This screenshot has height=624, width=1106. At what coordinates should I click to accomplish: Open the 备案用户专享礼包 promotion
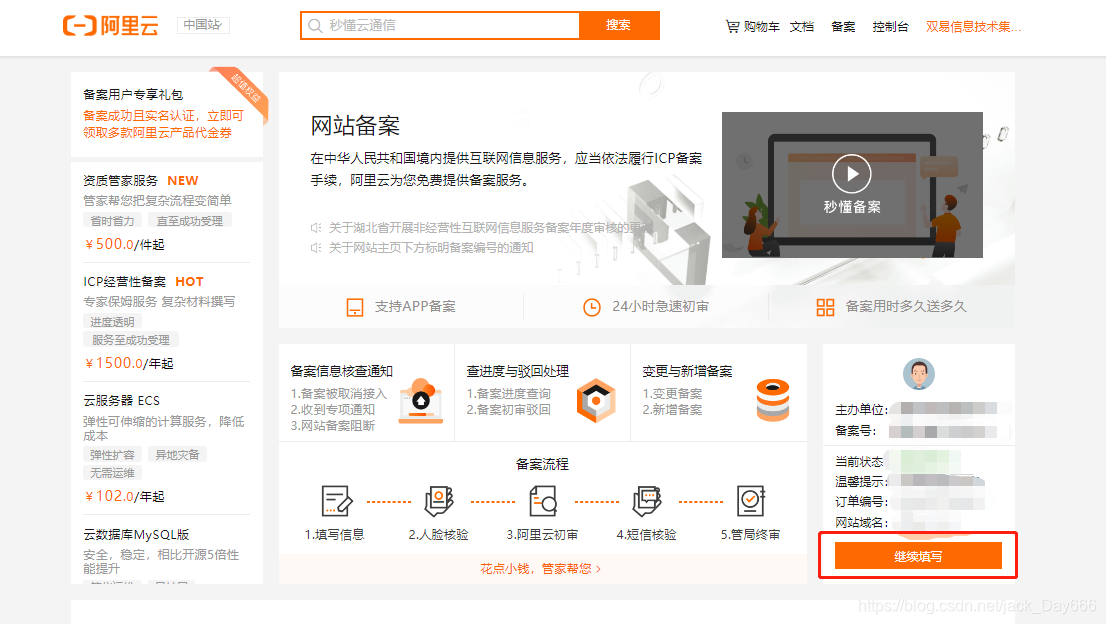[x=133, y=94]
